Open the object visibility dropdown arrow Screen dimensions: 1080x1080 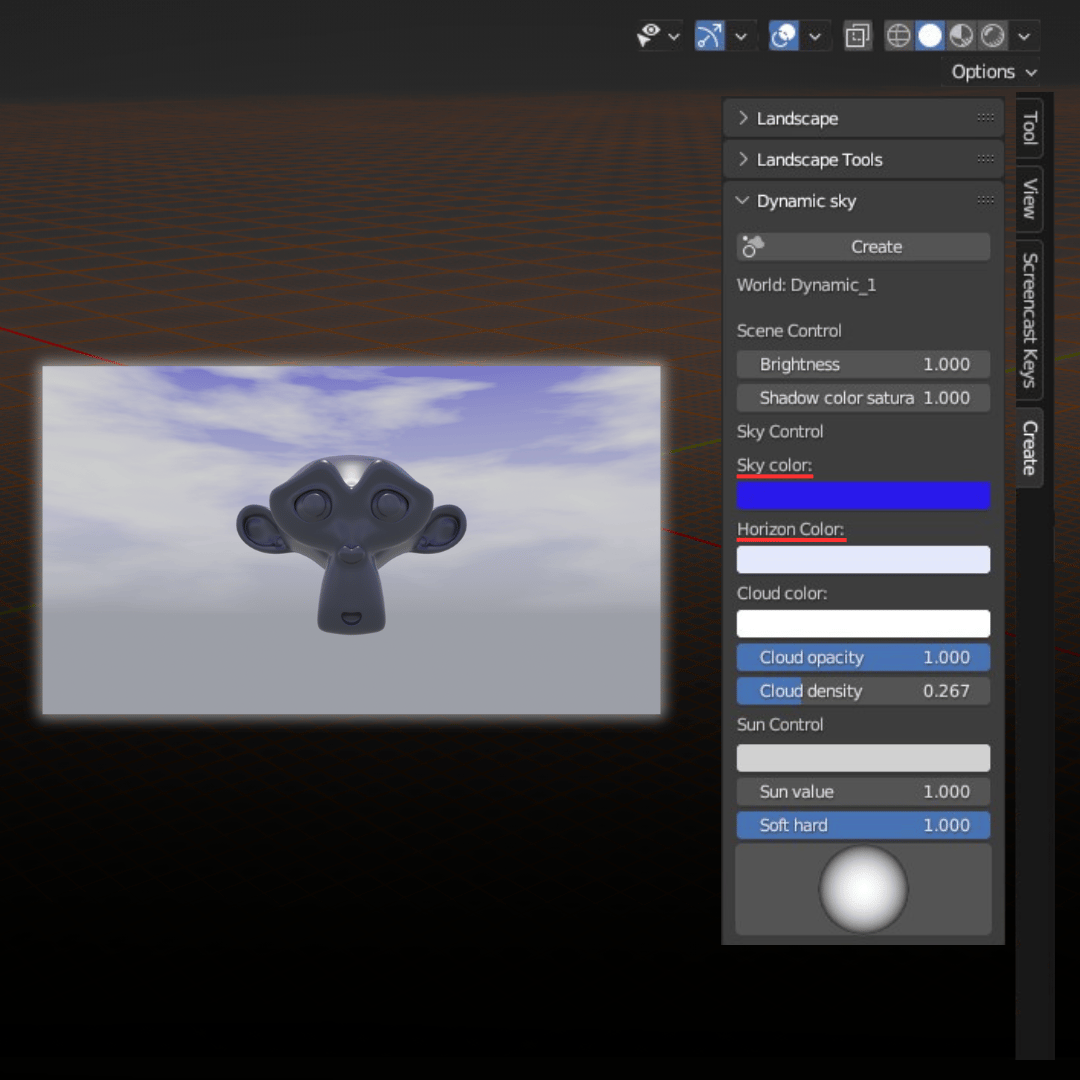[674, 37]
